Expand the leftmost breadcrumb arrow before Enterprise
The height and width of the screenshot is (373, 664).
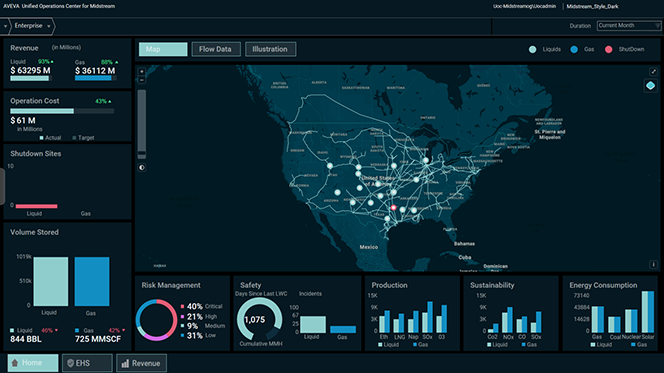(x=5, y=26)
